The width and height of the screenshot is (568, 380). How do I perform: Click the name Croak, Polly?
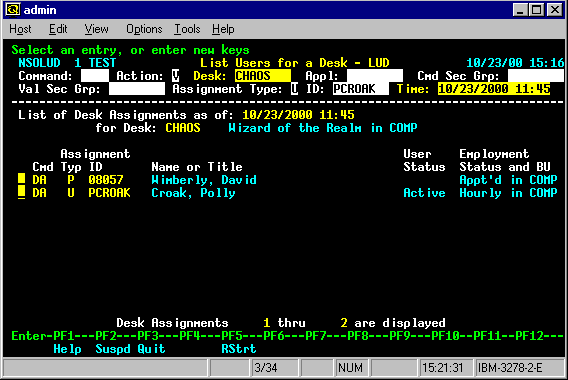[x=193, y=193]
